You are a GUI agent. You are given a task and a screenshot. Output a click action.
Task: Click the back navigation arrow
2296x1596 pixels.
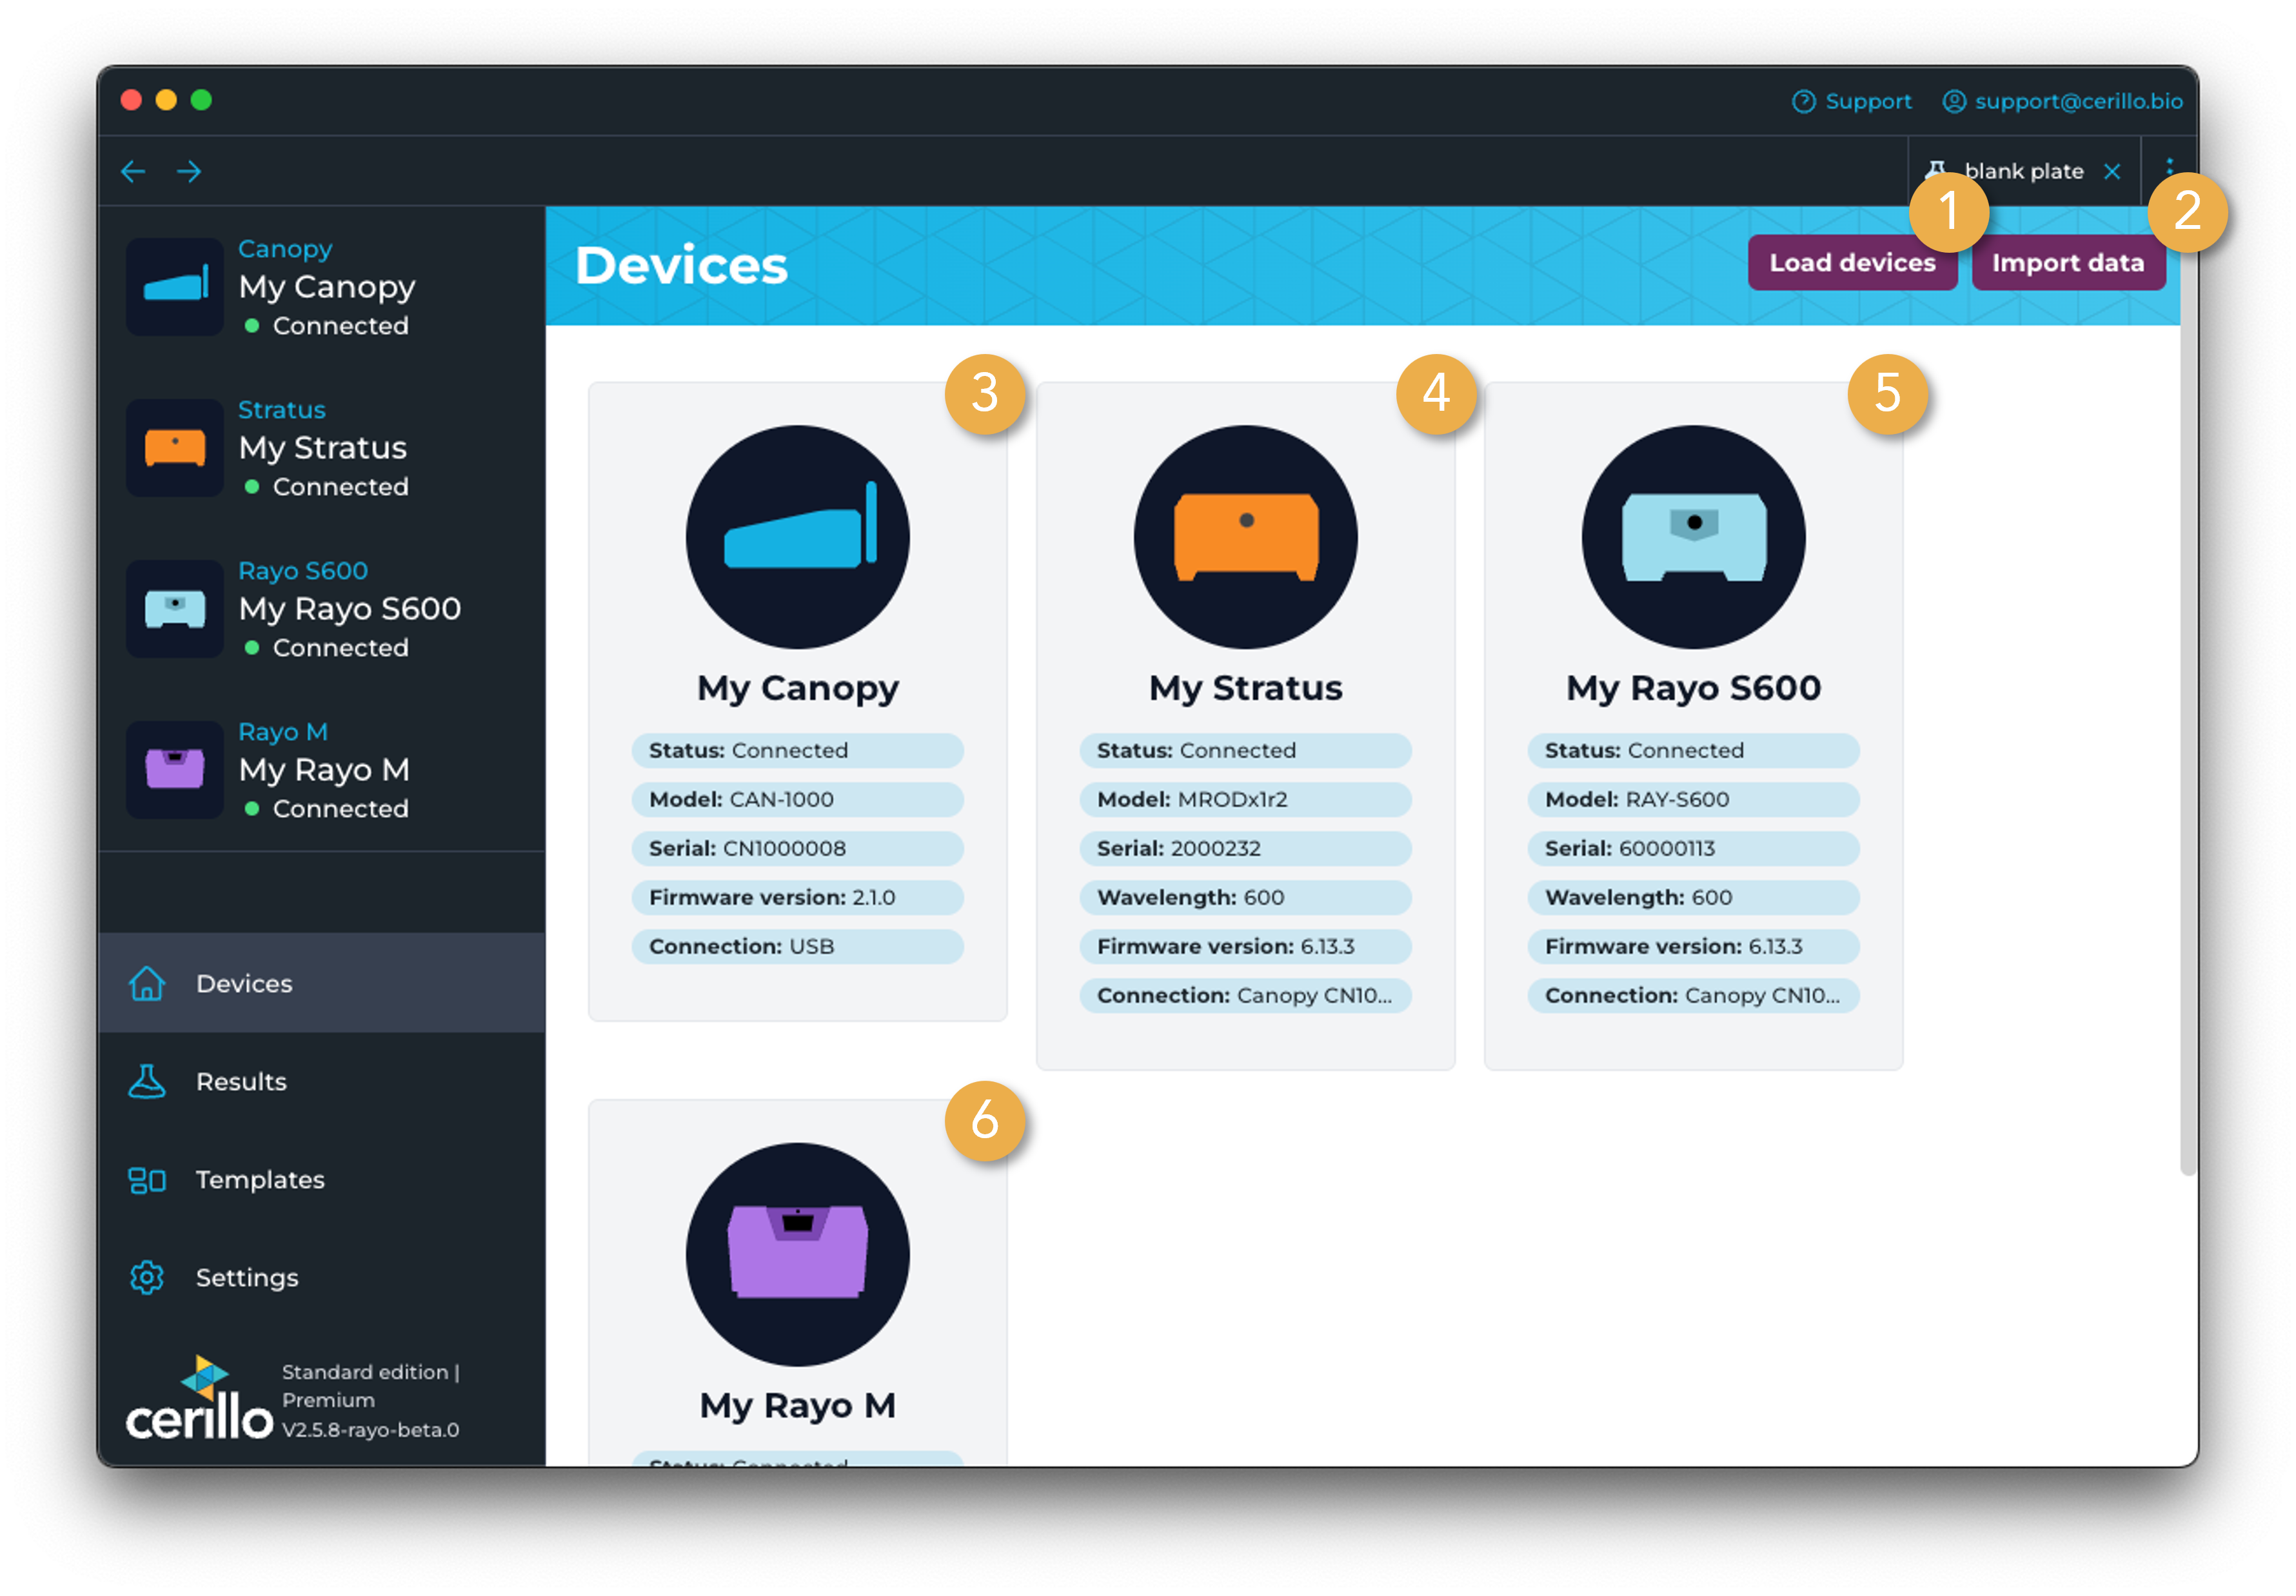[x=133, y=171]
